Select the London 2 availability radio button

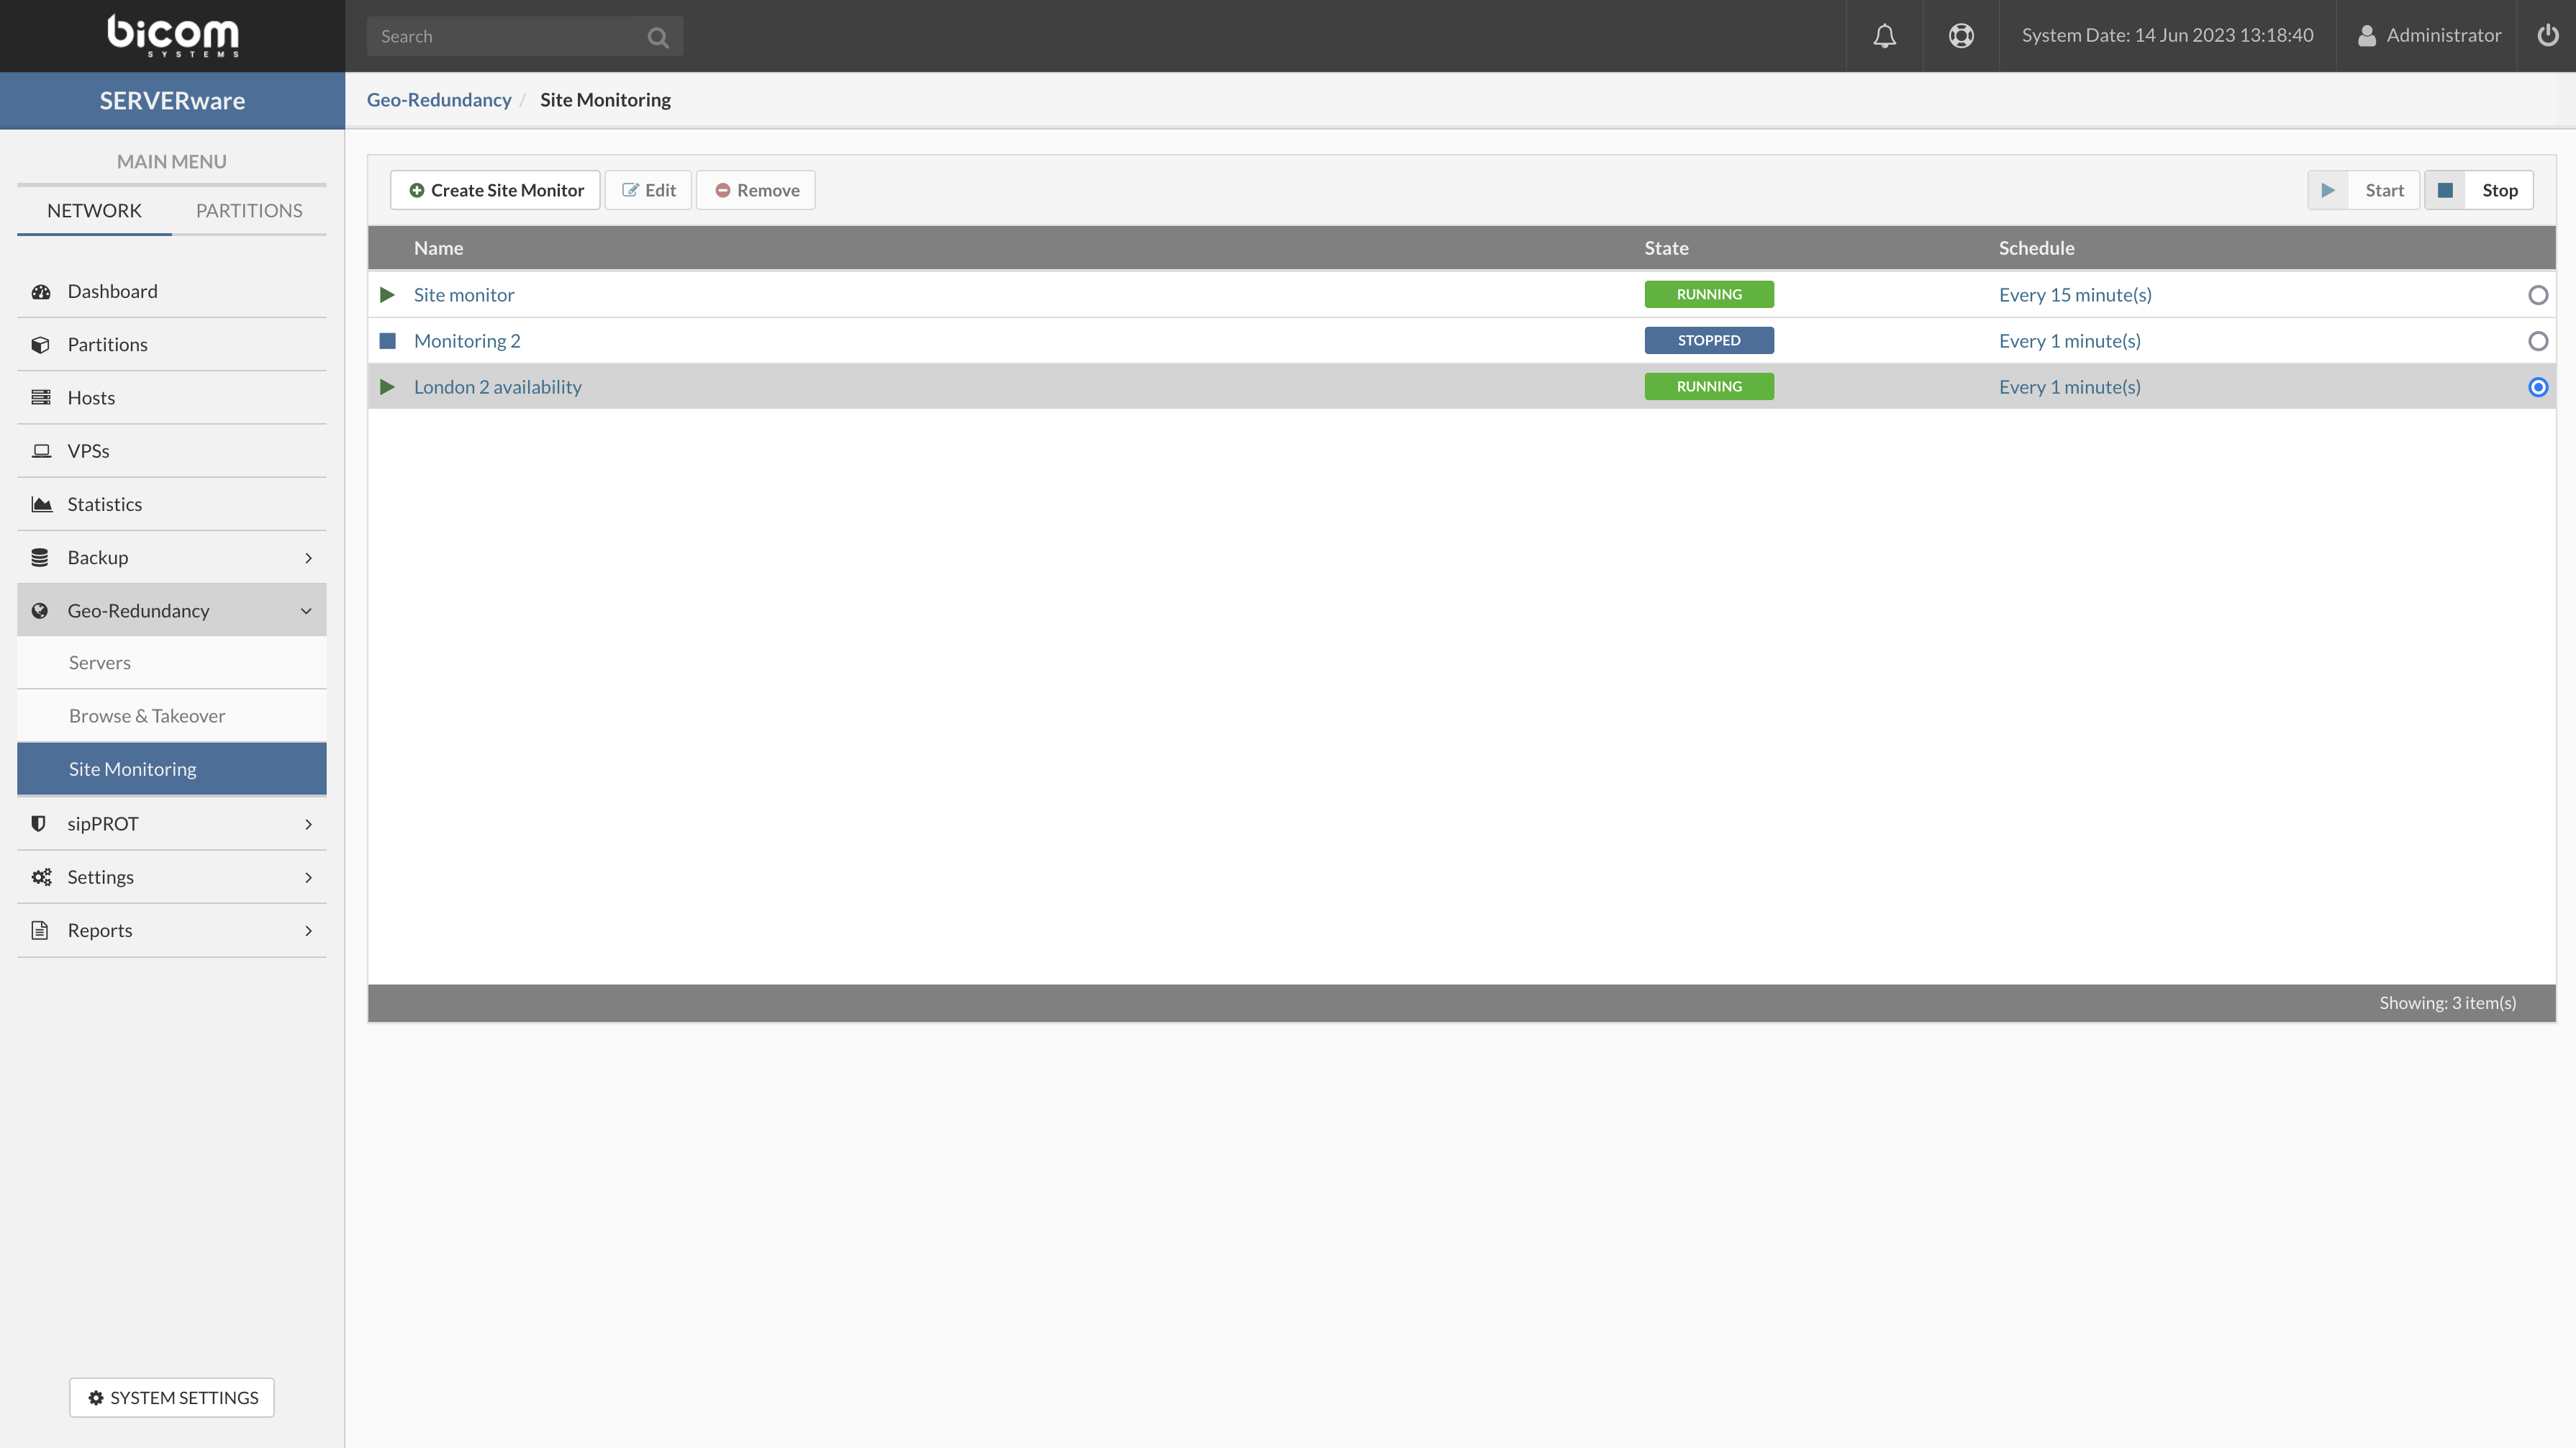2537,387
